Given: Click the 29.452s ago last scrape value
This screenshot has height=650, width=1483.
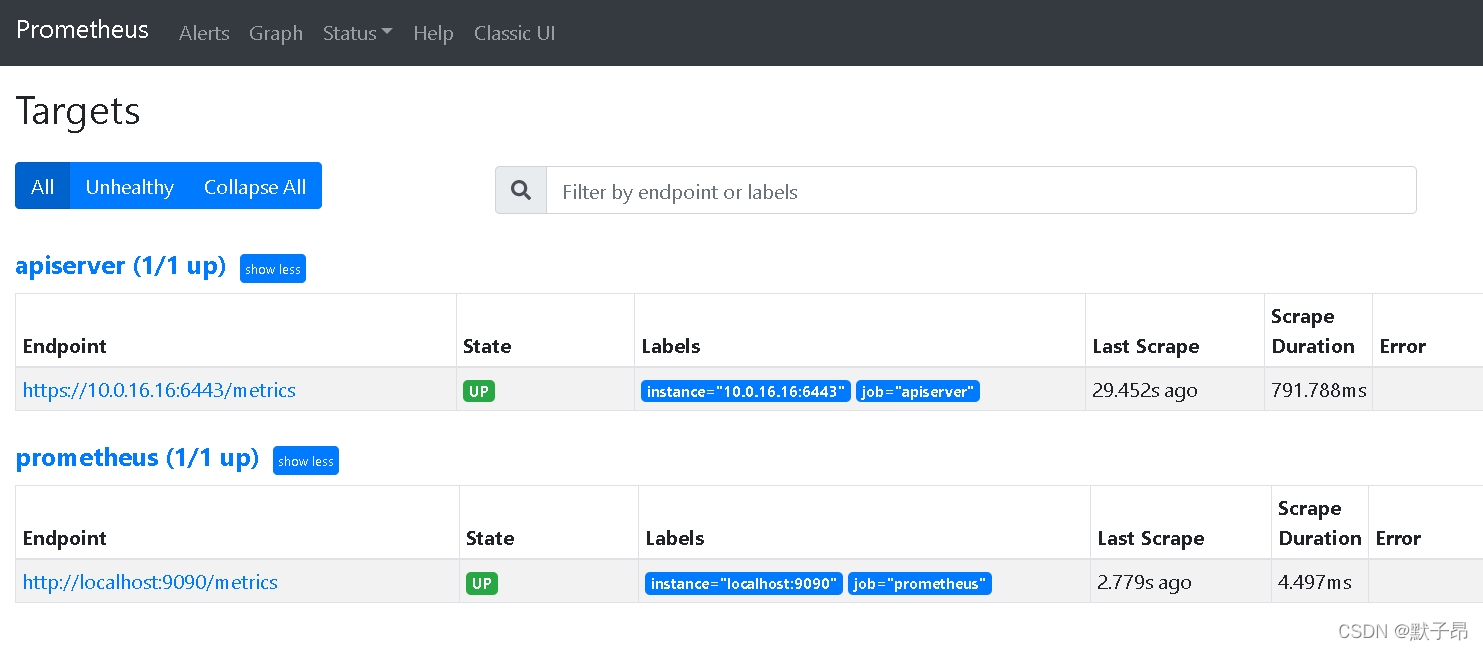Looking at the screenshot, I should pos(1145,390).
